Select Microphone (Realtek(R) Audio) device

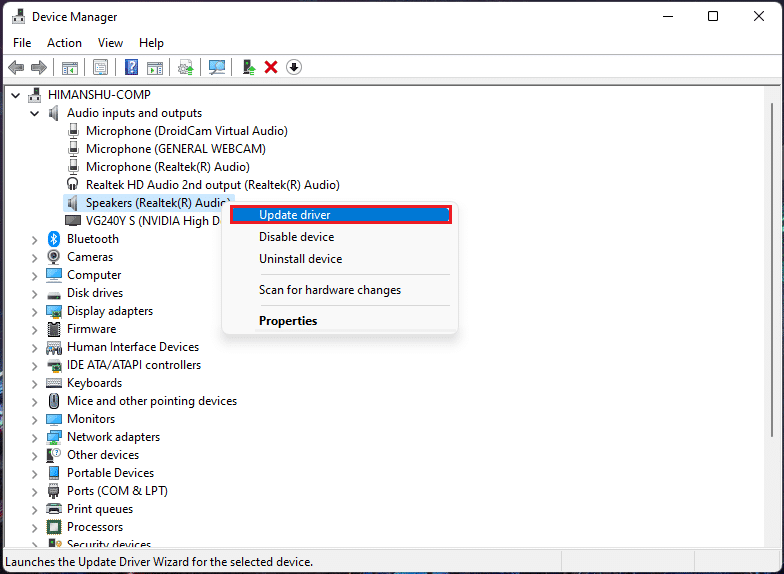168,167
